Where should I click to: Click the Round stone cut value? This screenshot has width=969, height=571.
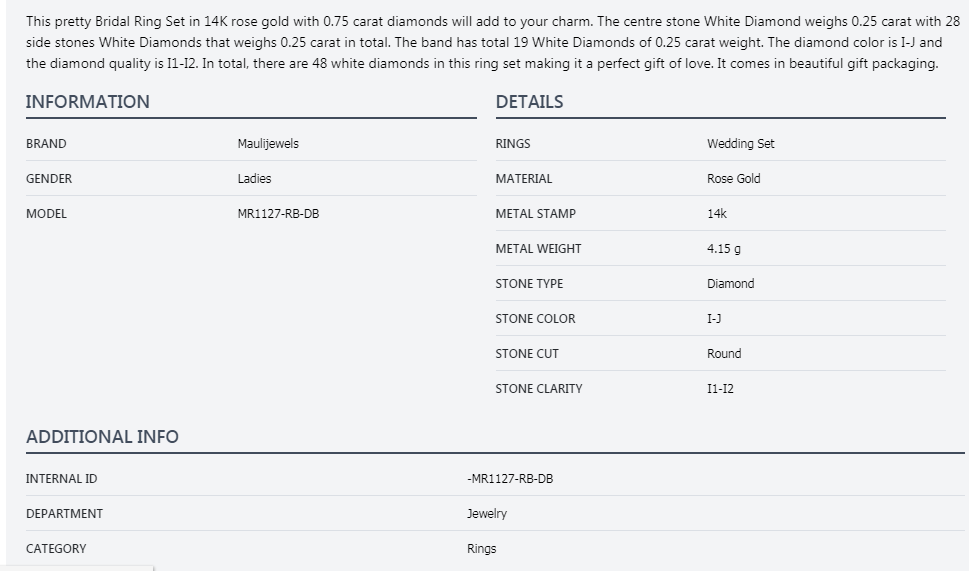pyautogui.click(x=724, y=353)
